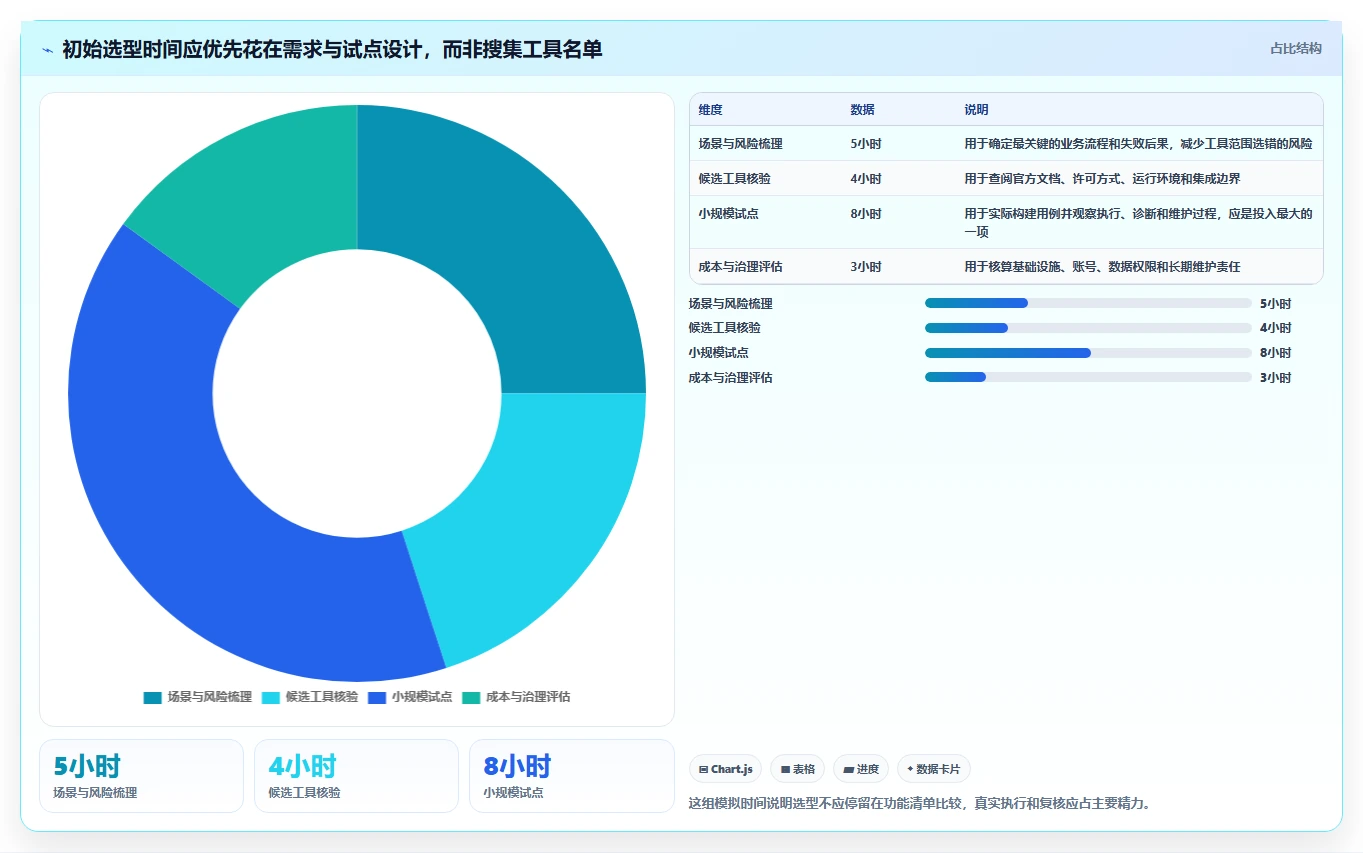The height and width of the screenshot is (853, 1363).
Task: Click the 5小时 table data cell
Action: pyautogui.click(x=866, y=144)
